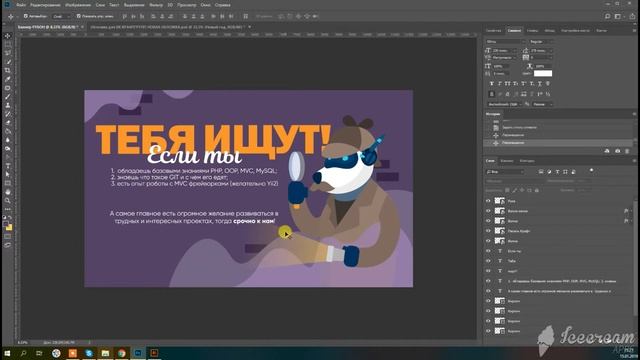Viewport: 640px width, 360px height.
Task: Open Skype from the taskbar
Action: pos(89,353)
